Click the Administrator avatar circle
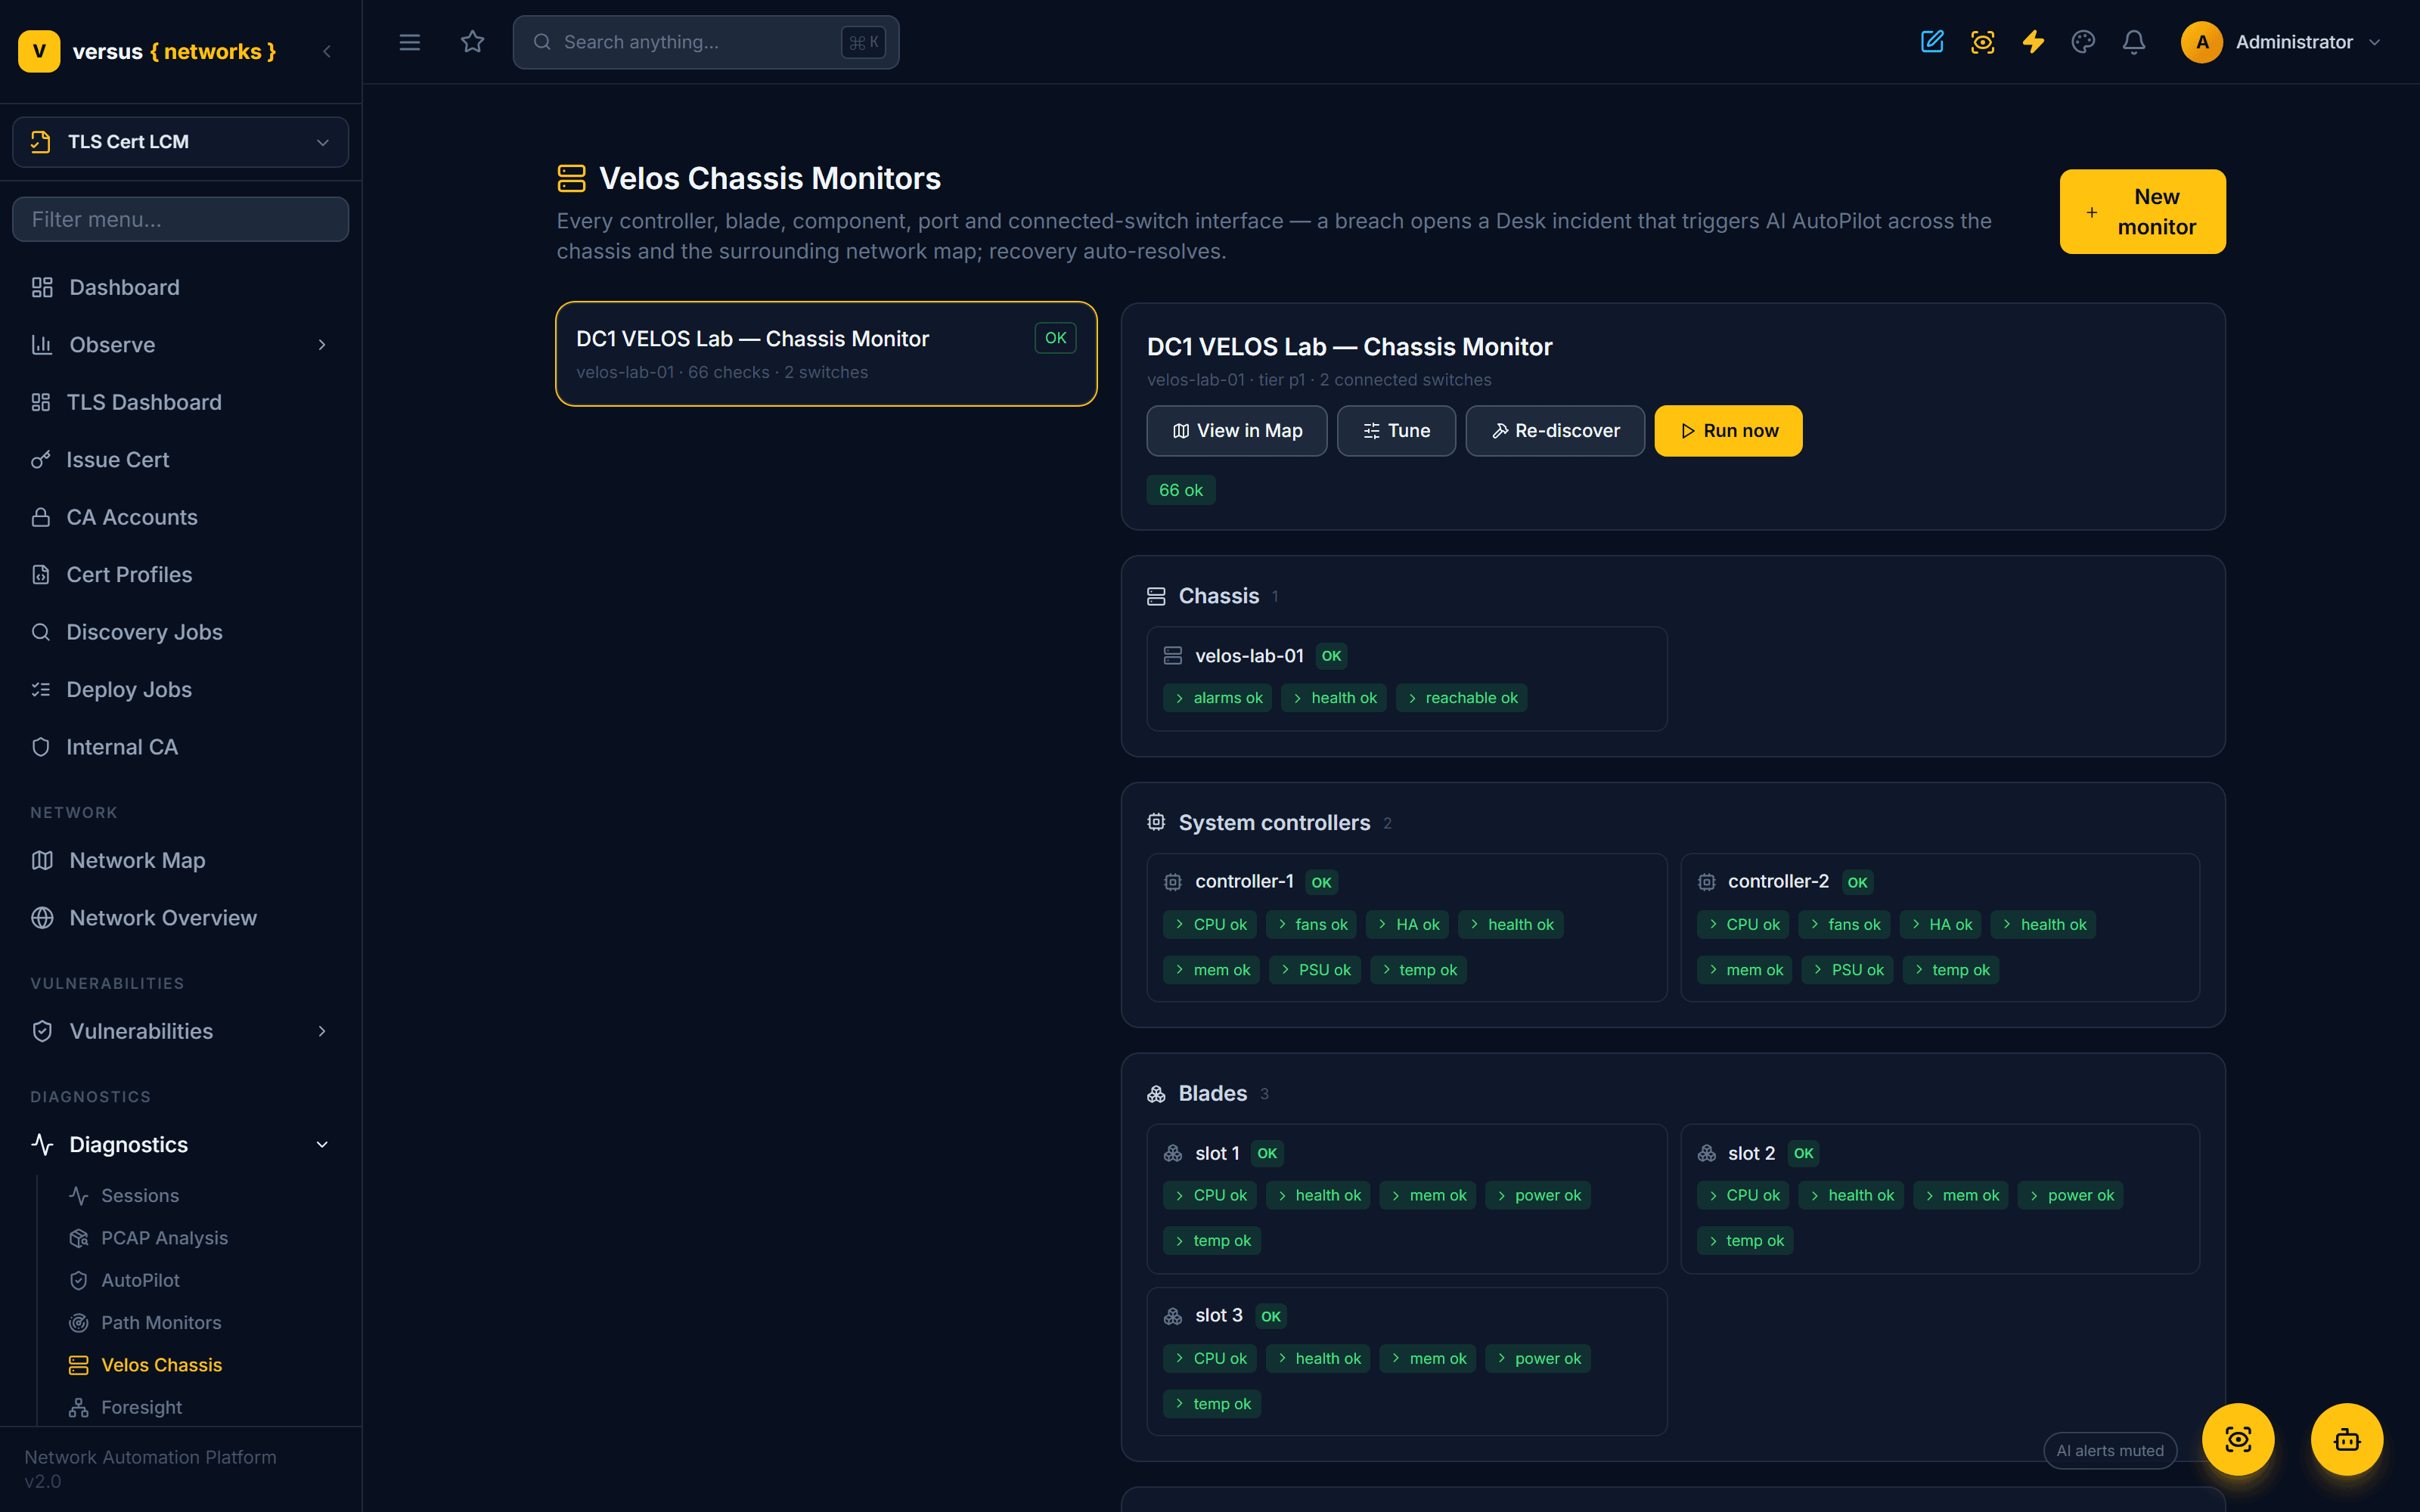 pos(2202,42)
